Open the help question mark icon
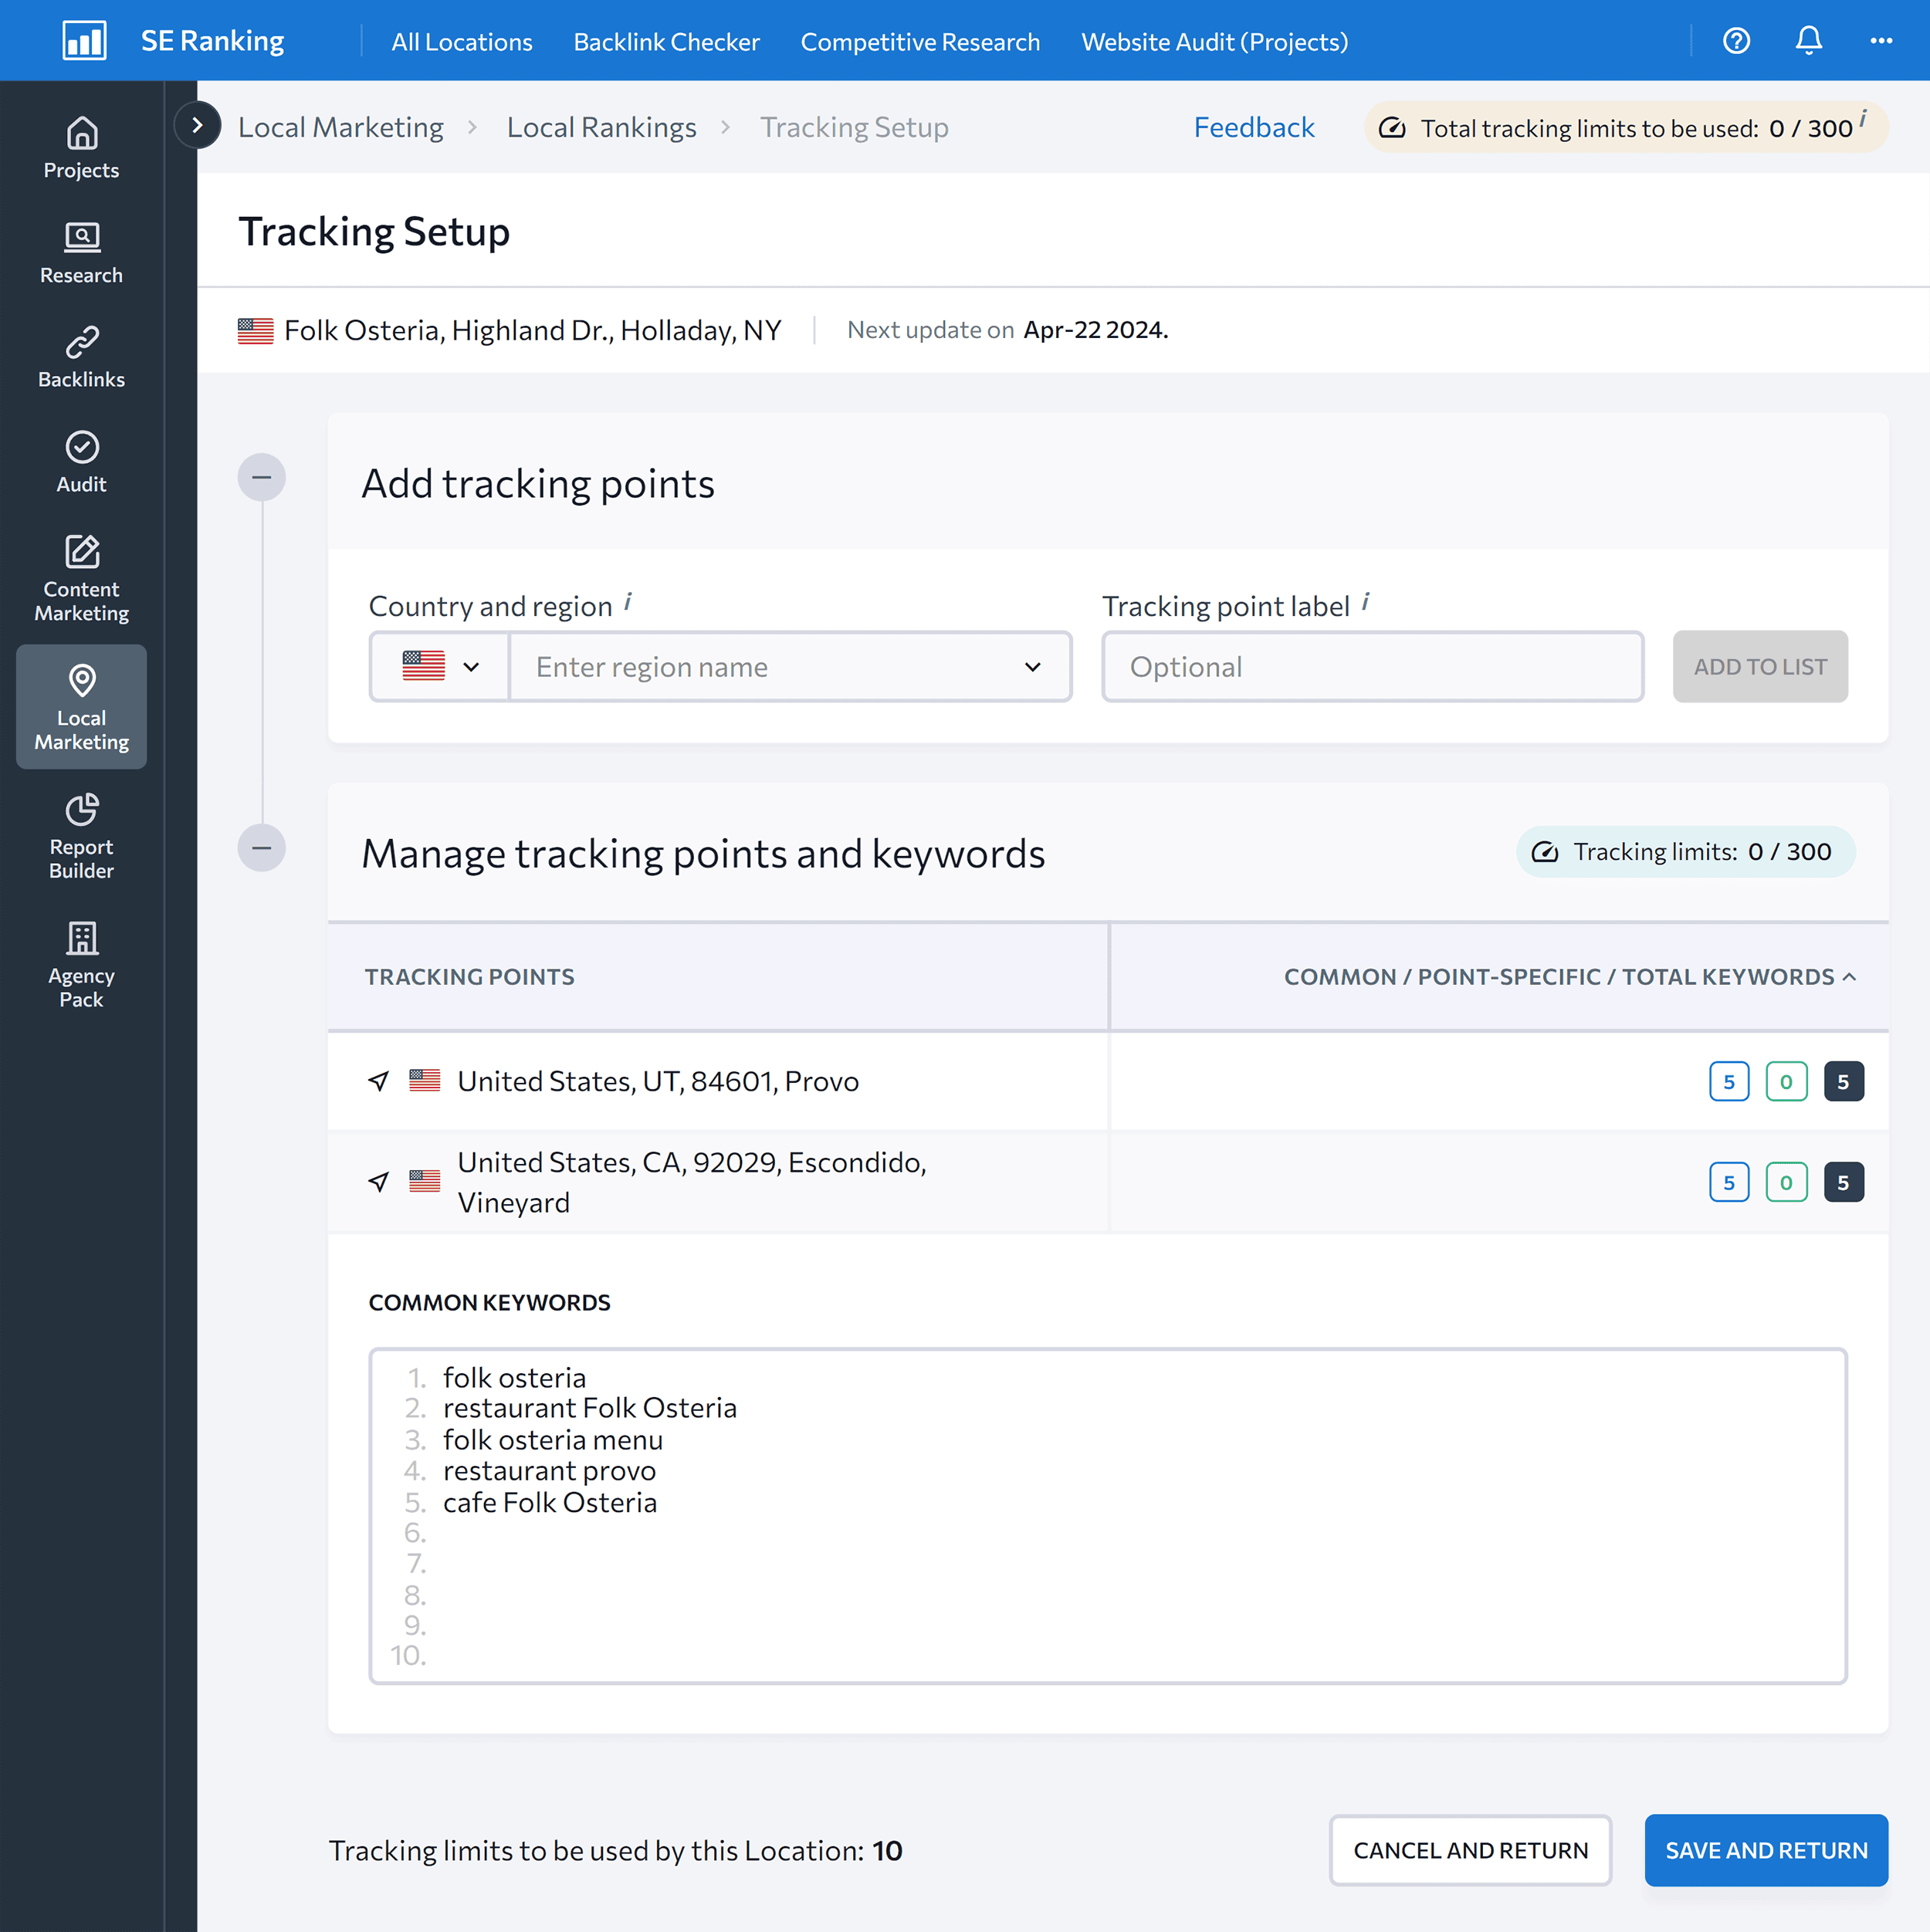The width and height of the screenshot is (1930, 1932). 1736,41
